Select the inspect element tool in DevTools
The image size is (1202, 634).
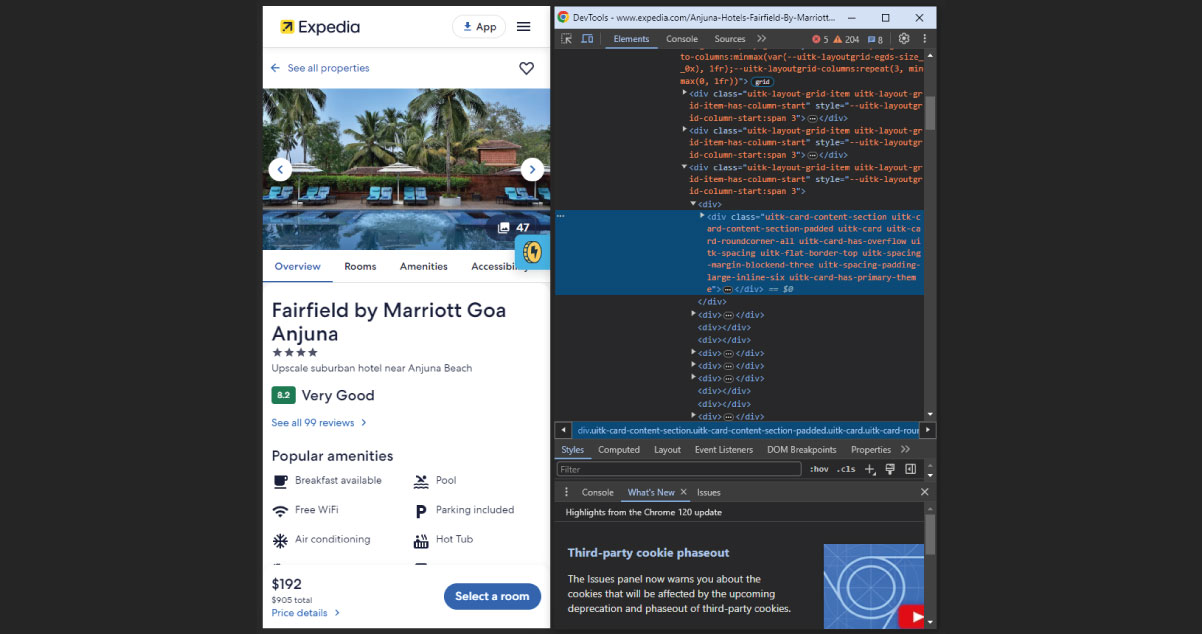pyautogui.click(x=565, y=38)
